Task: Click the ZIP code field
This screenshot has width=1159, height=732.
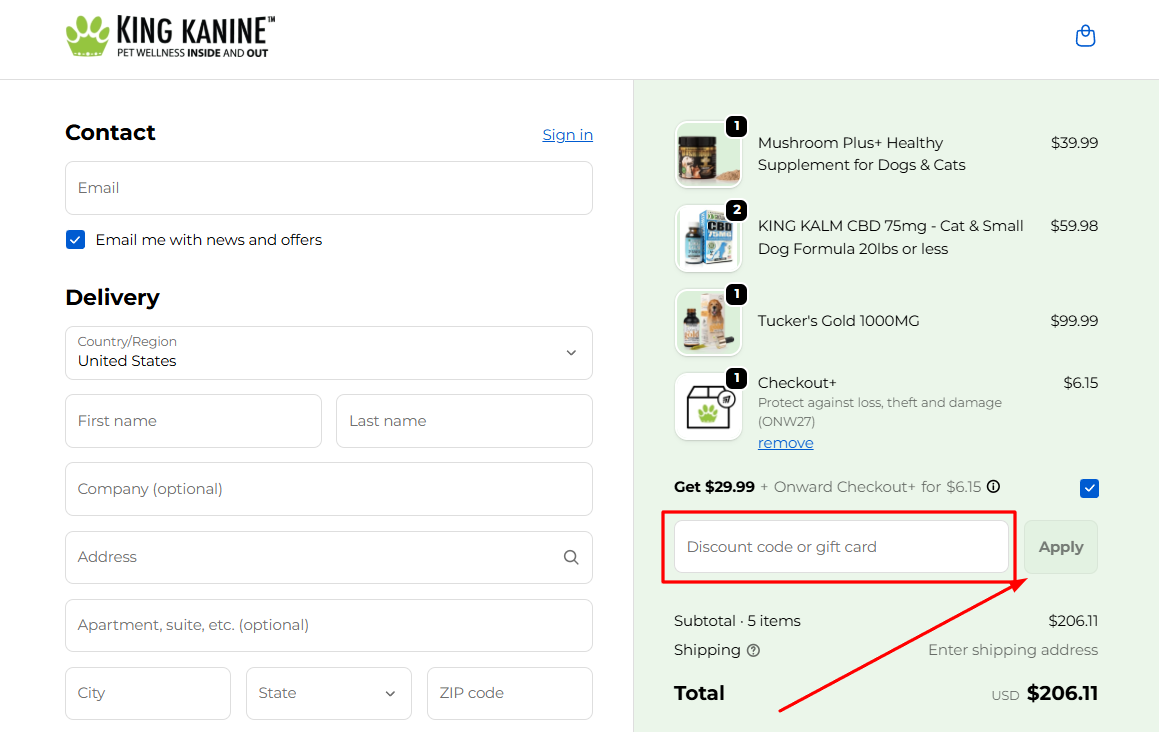Action: 510,694
